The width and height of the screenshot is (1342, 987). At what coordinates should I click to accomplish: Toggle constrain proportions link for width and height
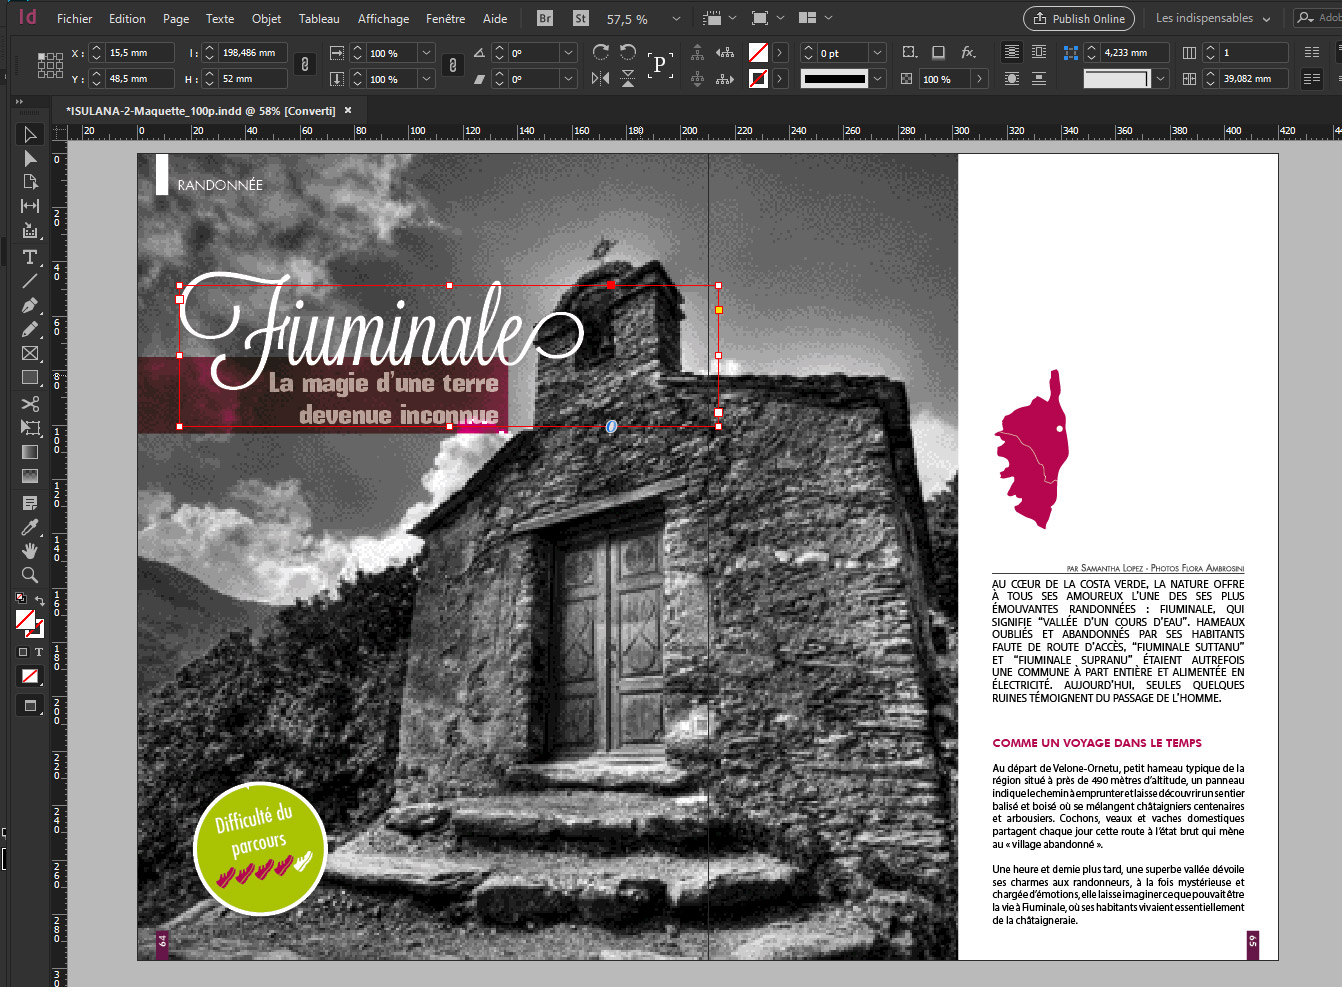pos(305,65)
